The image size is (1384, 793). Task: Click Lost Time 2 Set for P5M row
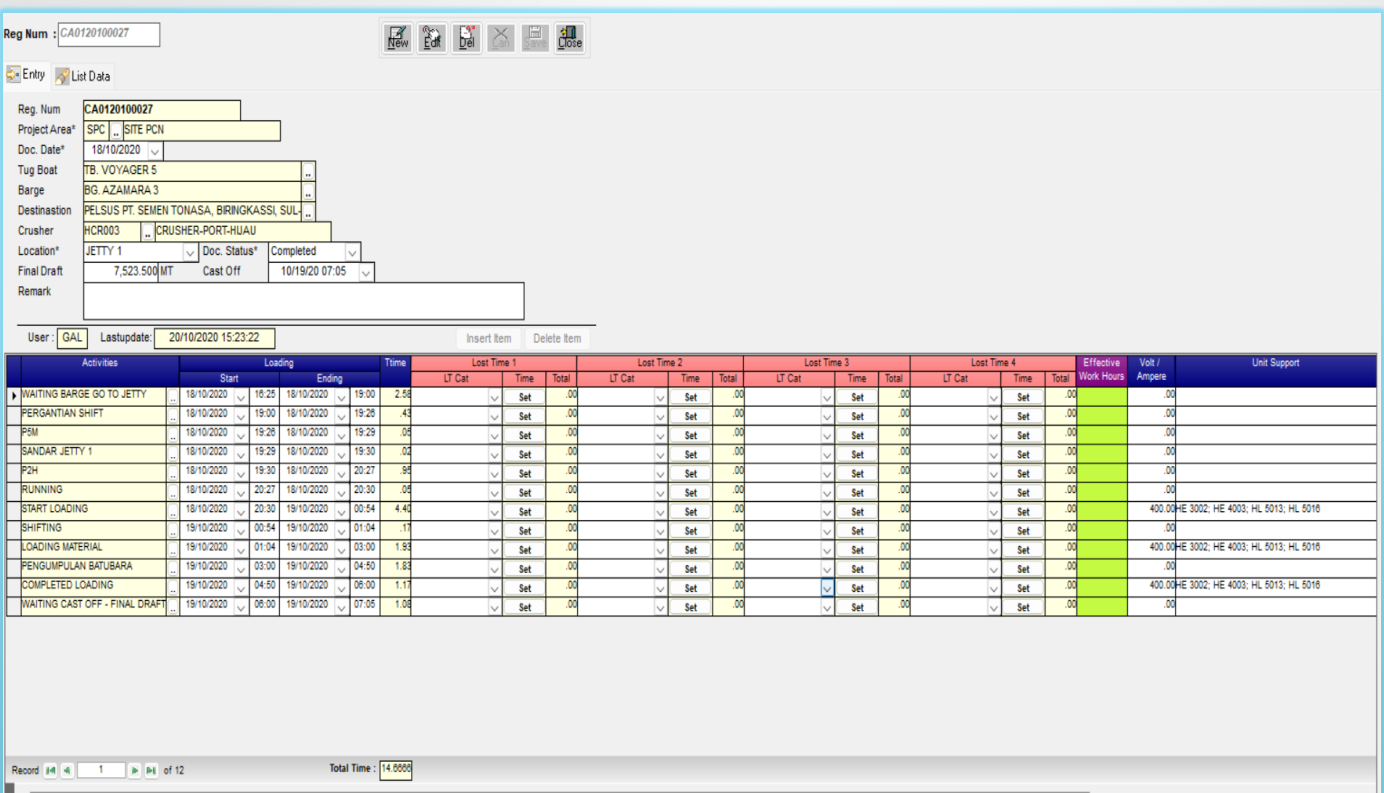click(x=690, y=435)
